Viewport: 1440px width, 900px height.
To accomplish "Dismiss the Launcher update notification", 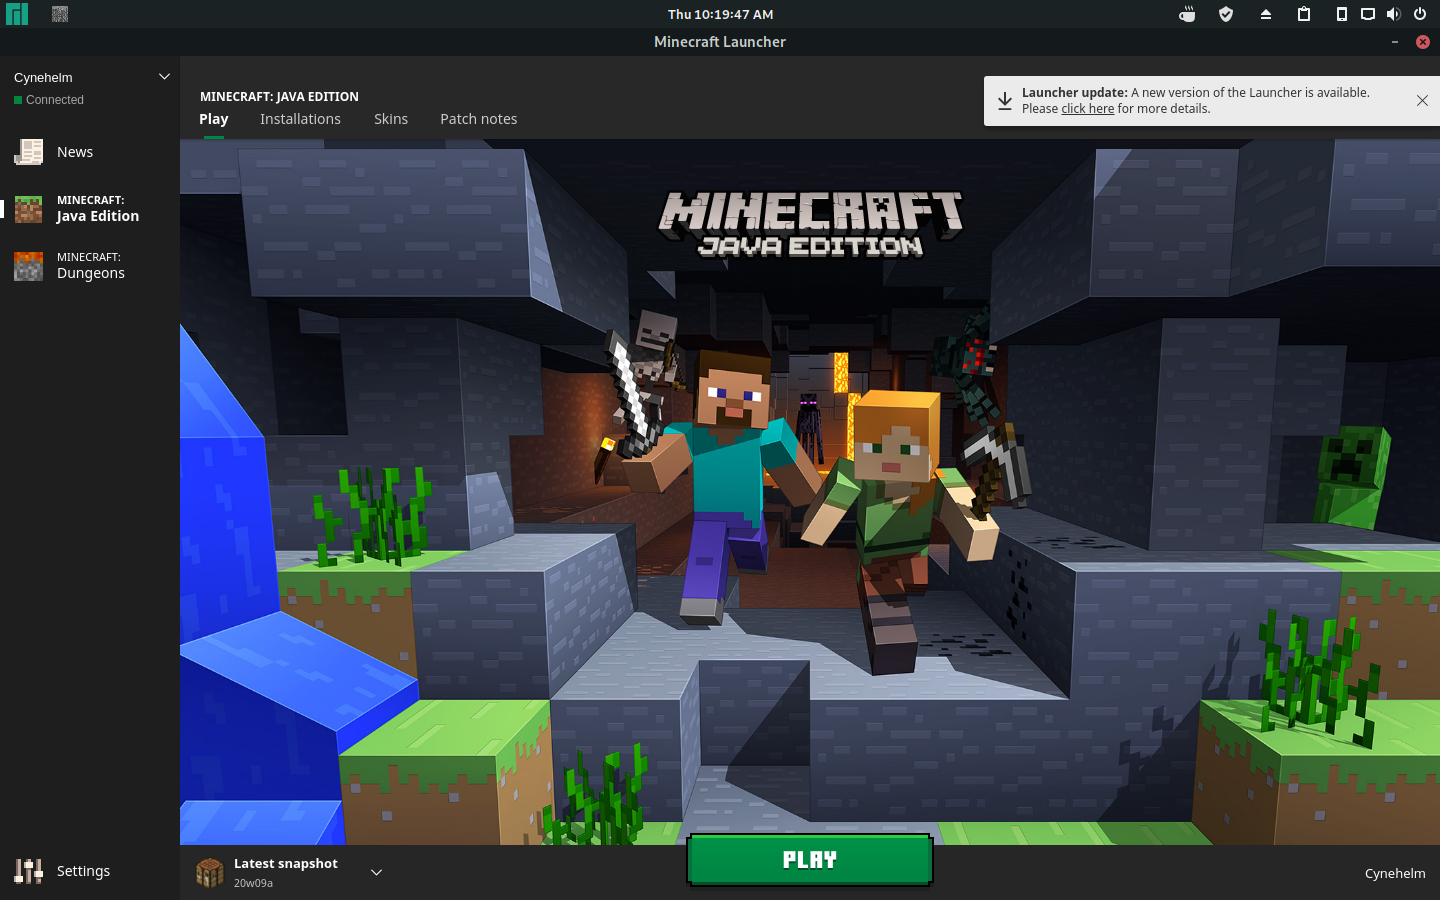I will pos(1422,100).
